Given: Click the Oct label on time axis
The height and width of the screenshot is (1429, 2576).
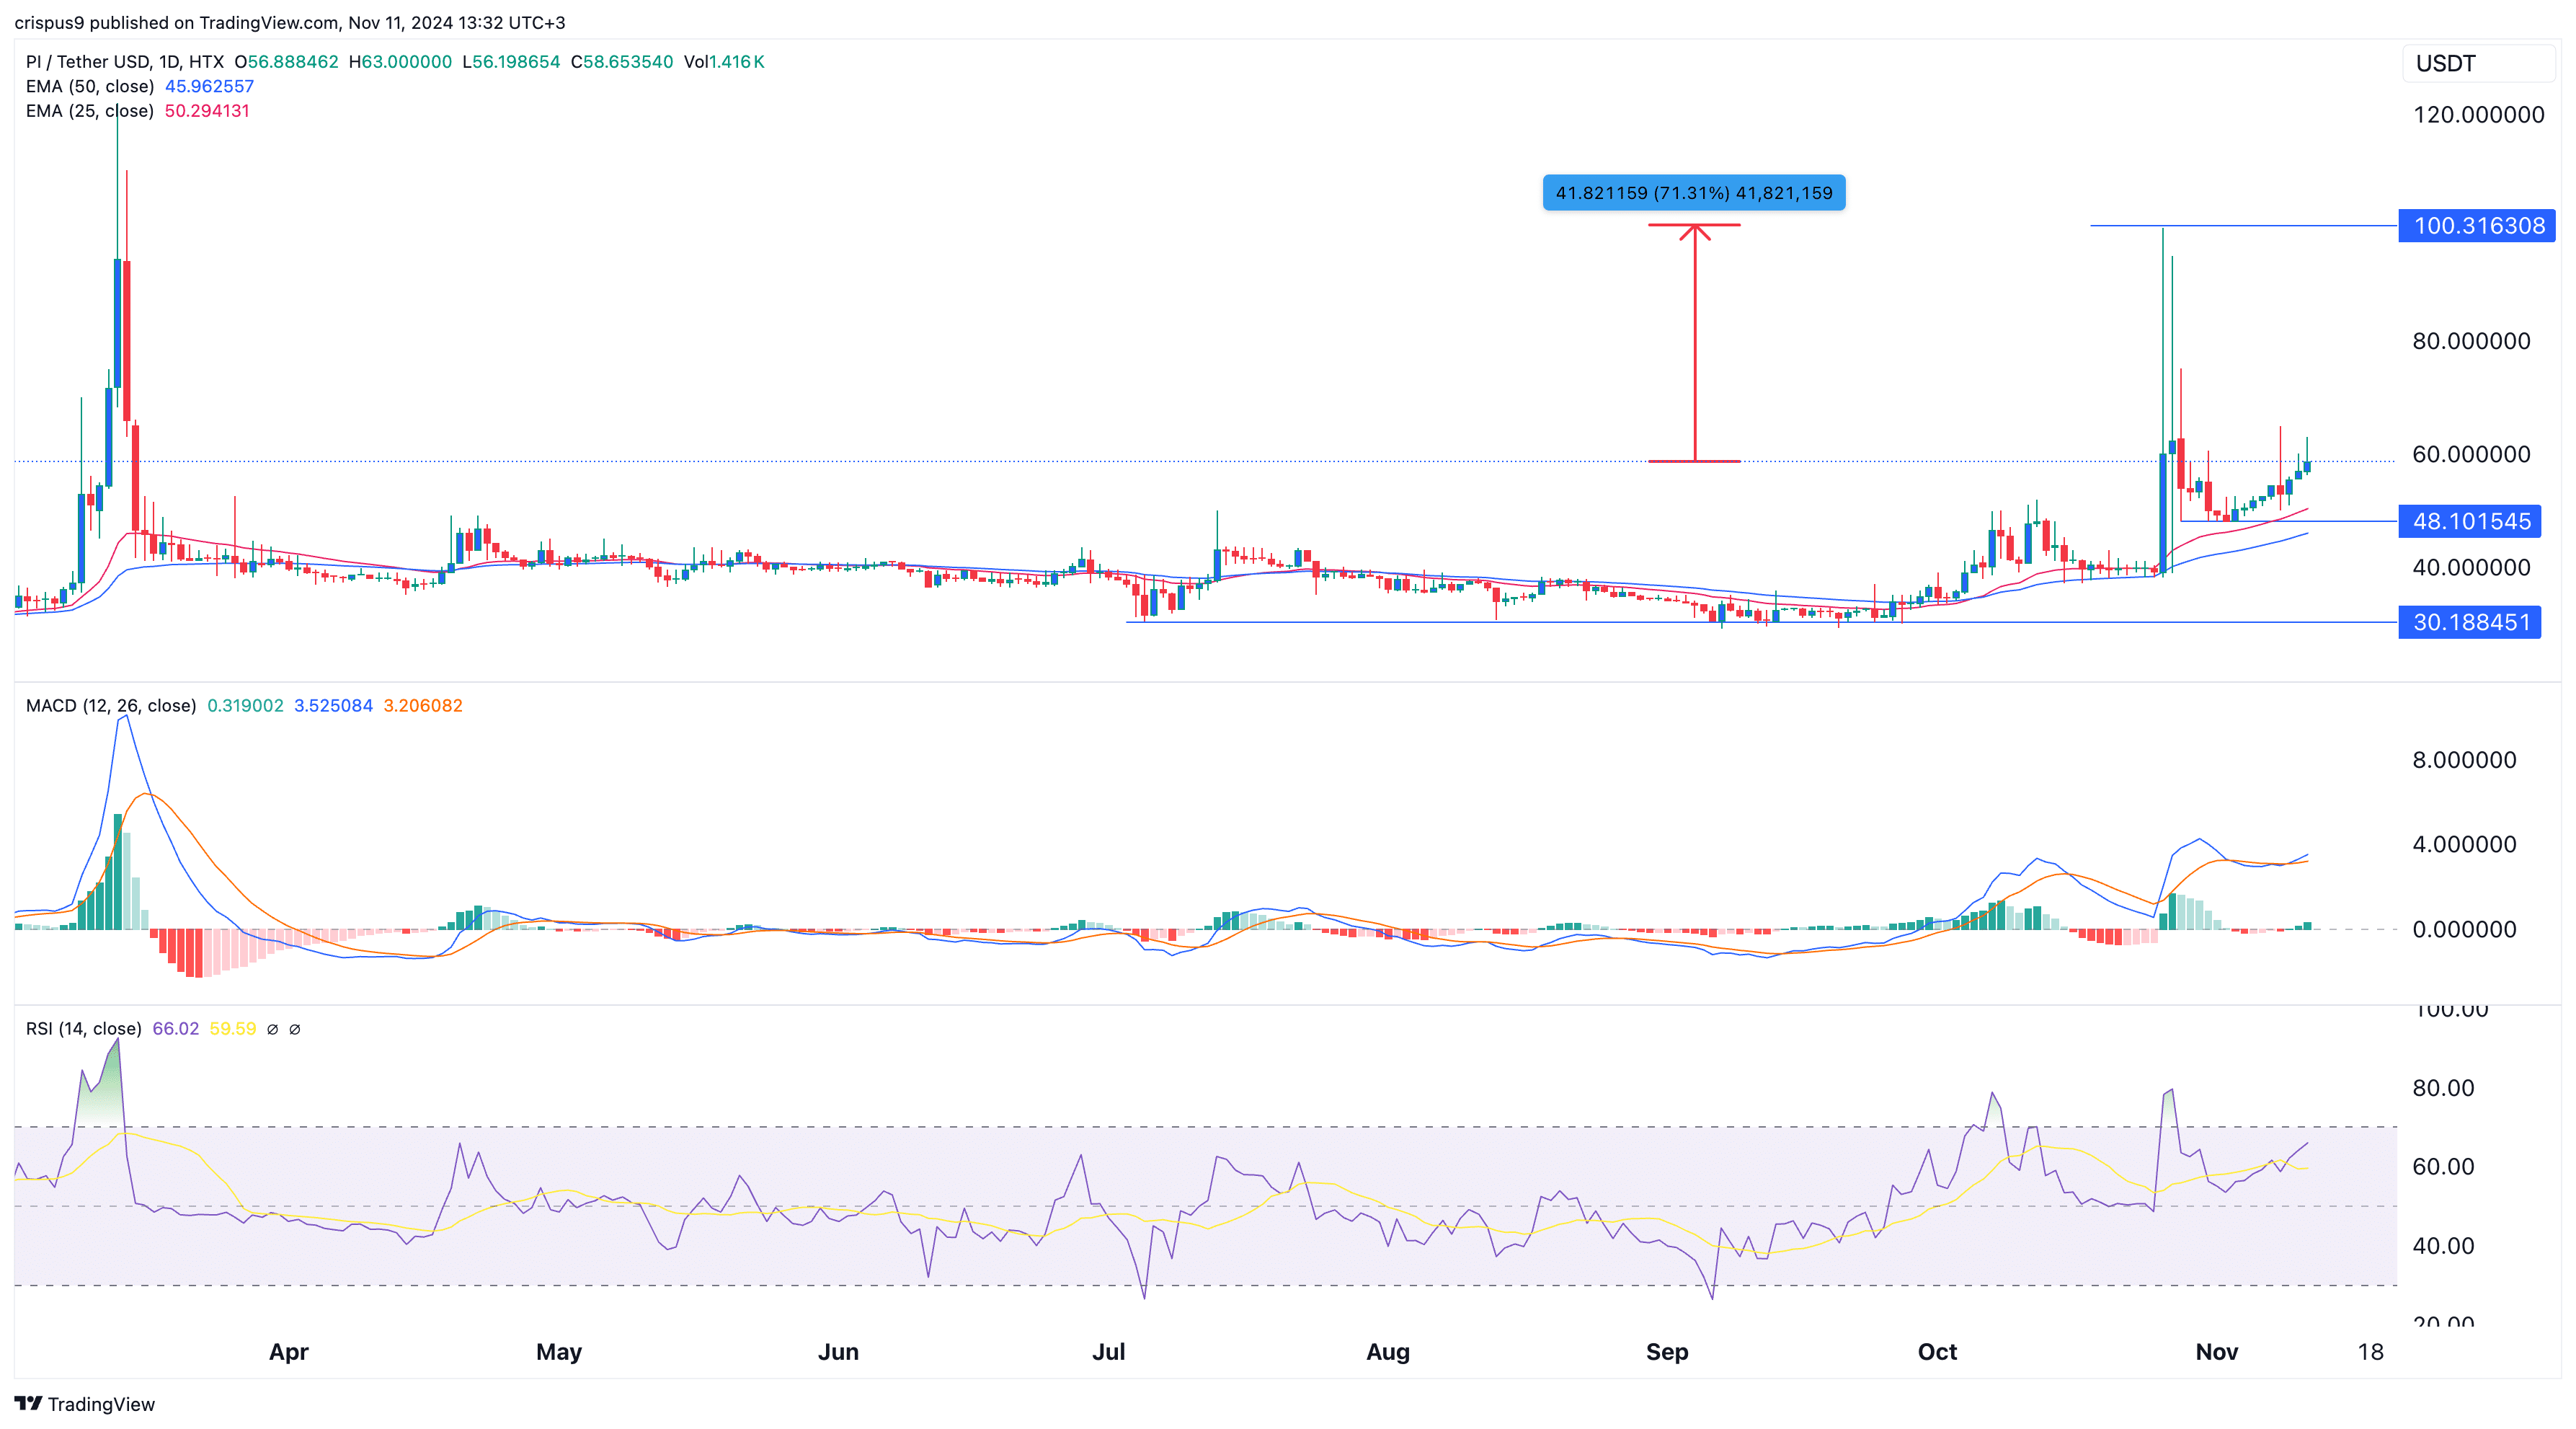Looking at the screenshot, I should coord(1937,1352).
